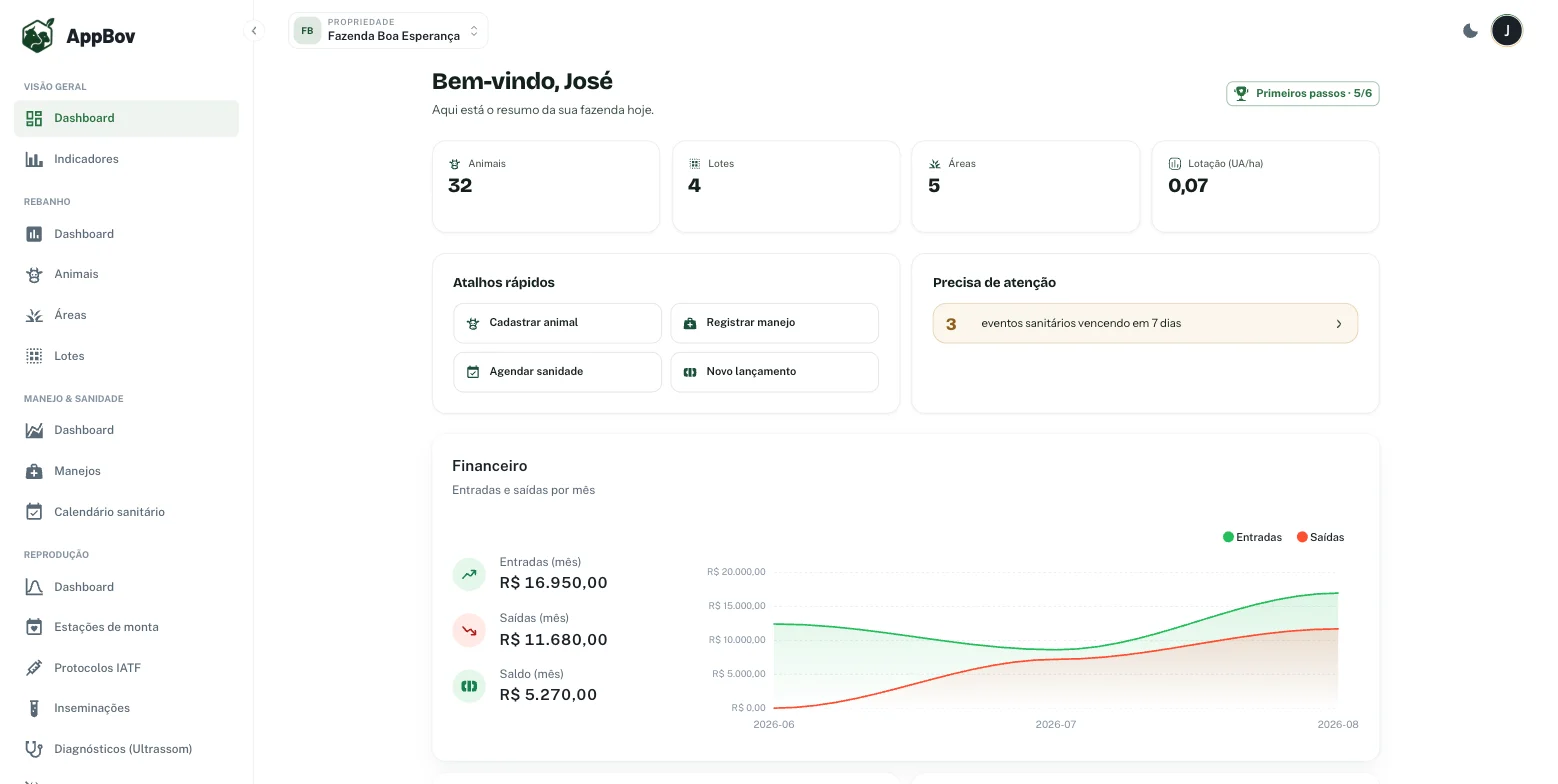Screen dimensions: 1558x784
Task: Click the Lotação (UA/ha) 0,07 card
Action: click(1265, 186)
